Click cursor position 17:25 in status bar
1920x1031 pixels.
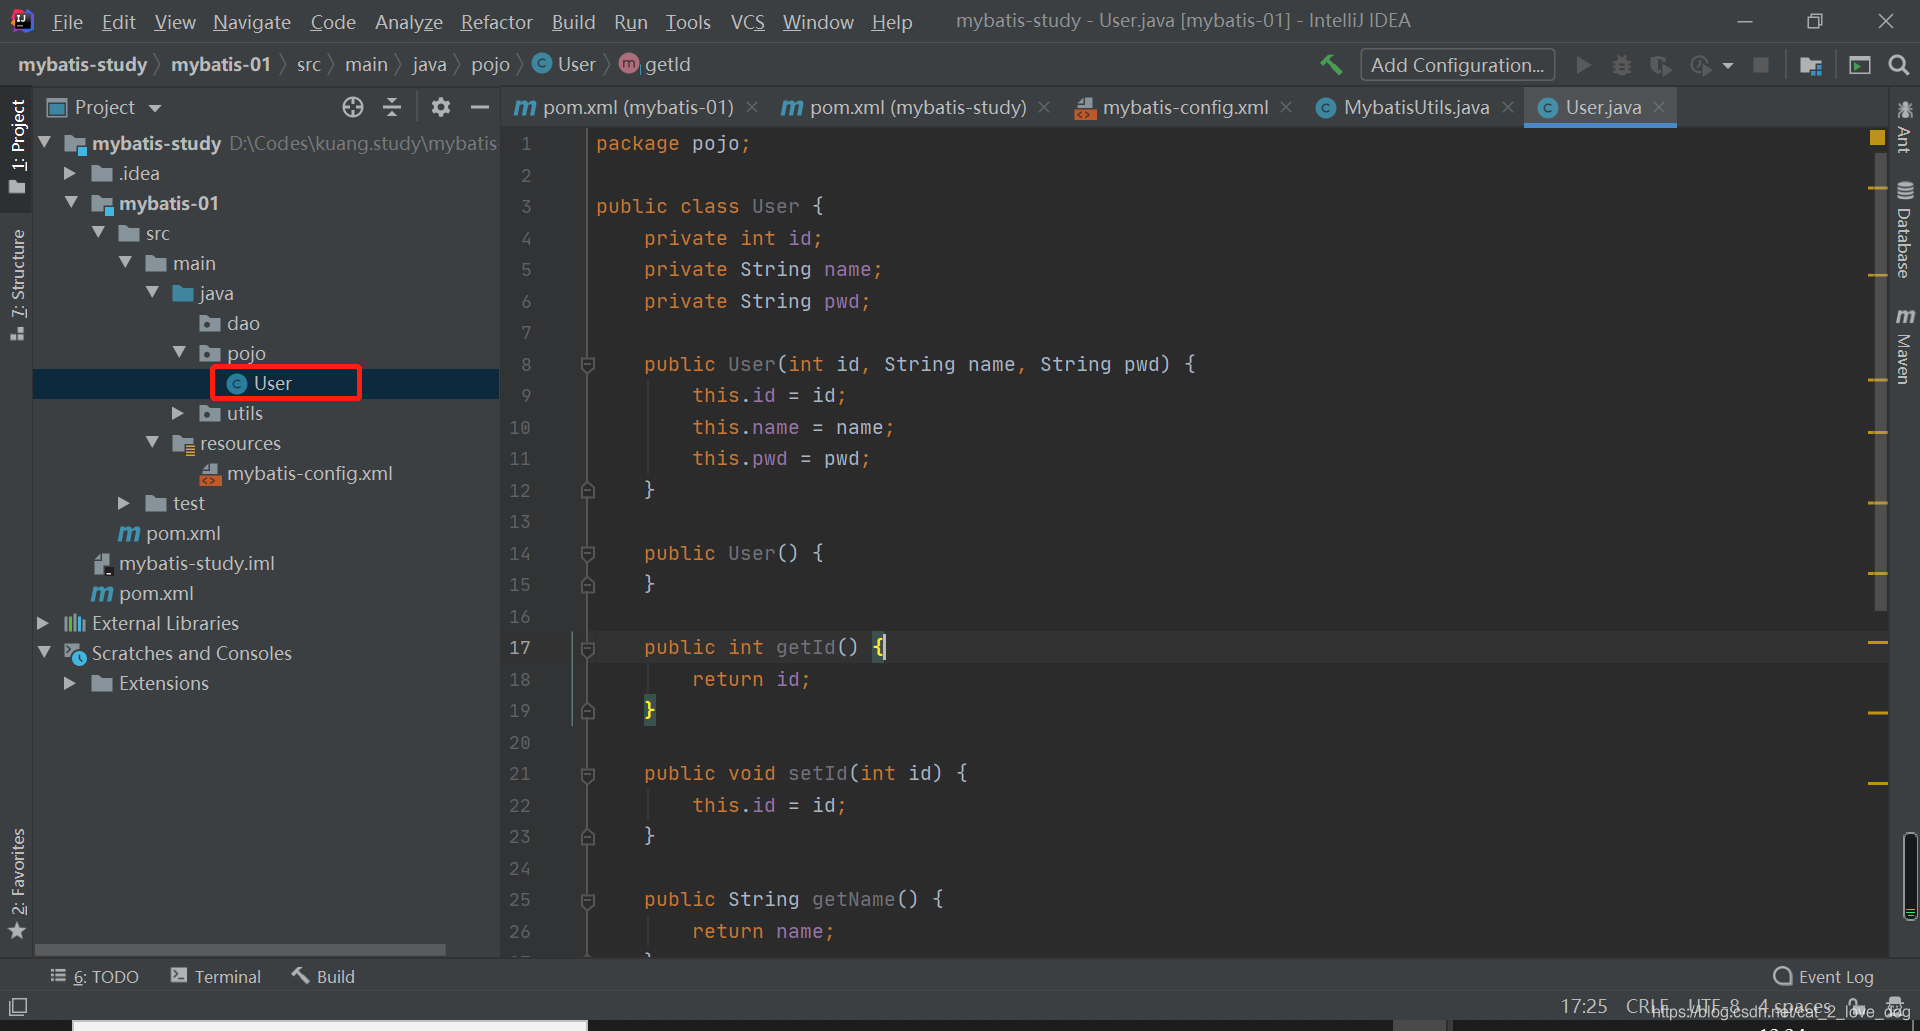point(1584,1006)
